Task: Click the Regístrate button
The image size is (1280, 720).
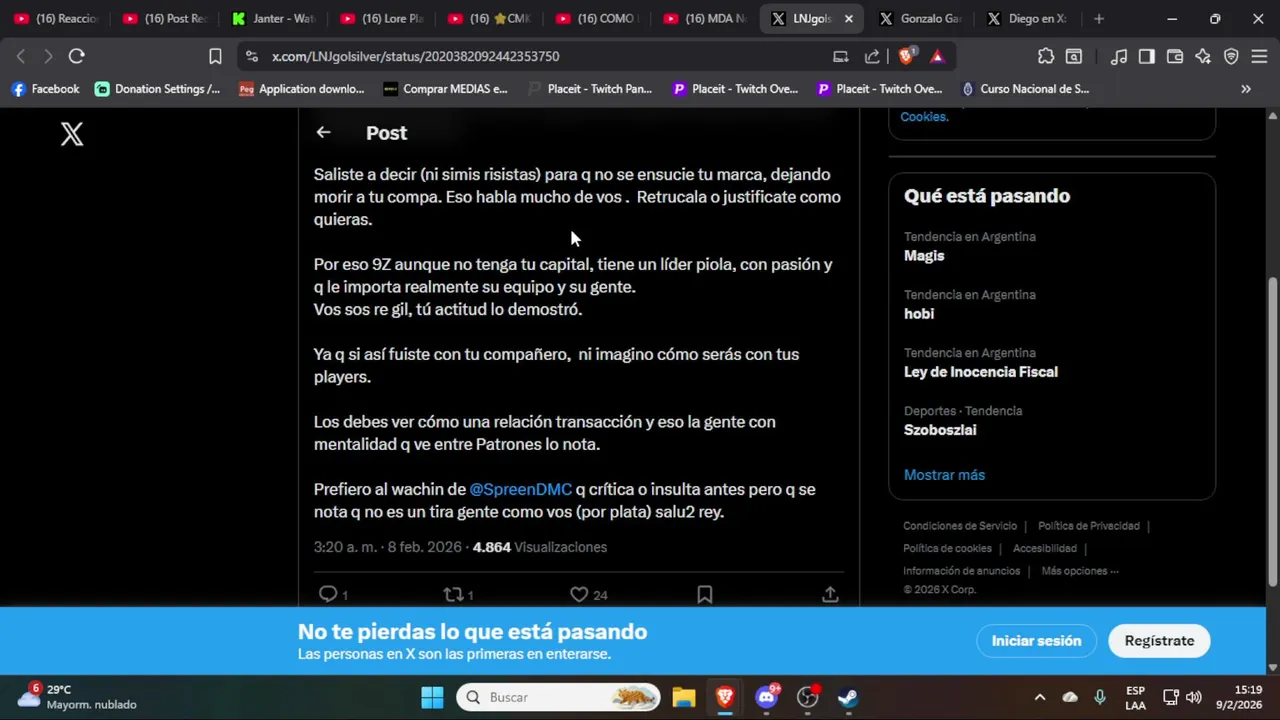Action: [x=1159, y=641]
